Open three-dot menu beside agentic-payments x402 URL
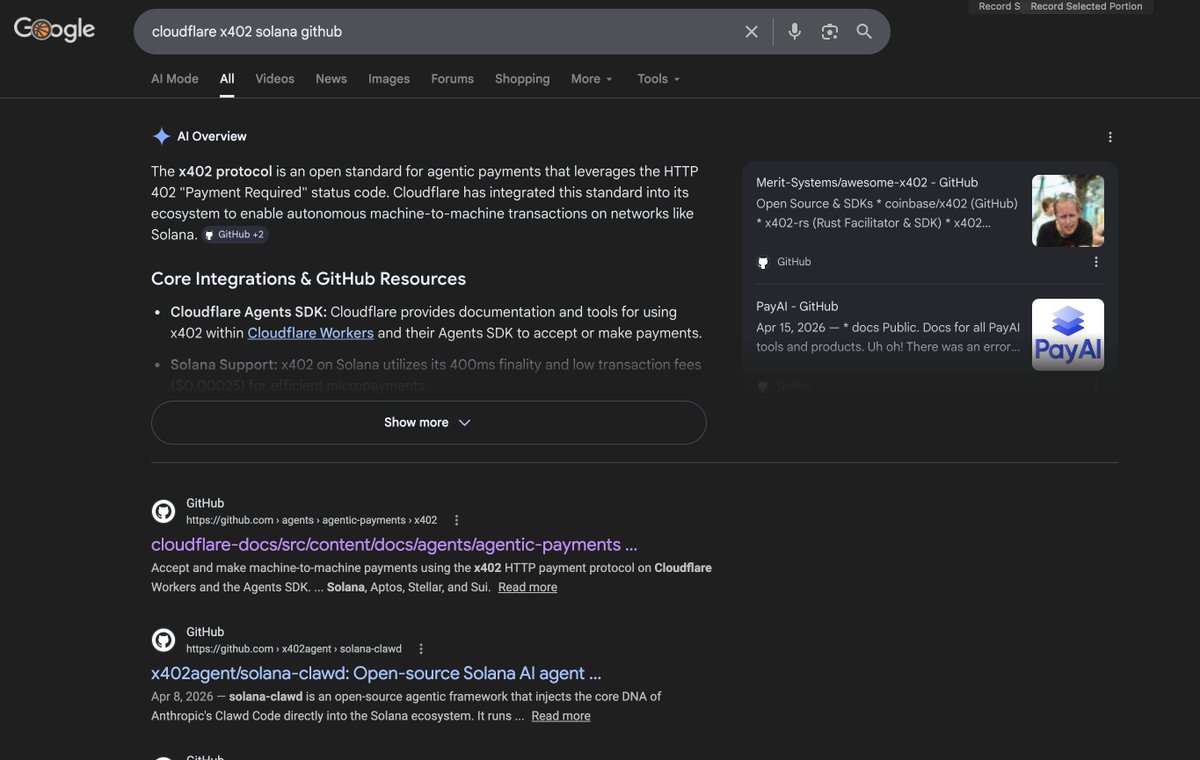1200x760 pixels. point(457,520)
